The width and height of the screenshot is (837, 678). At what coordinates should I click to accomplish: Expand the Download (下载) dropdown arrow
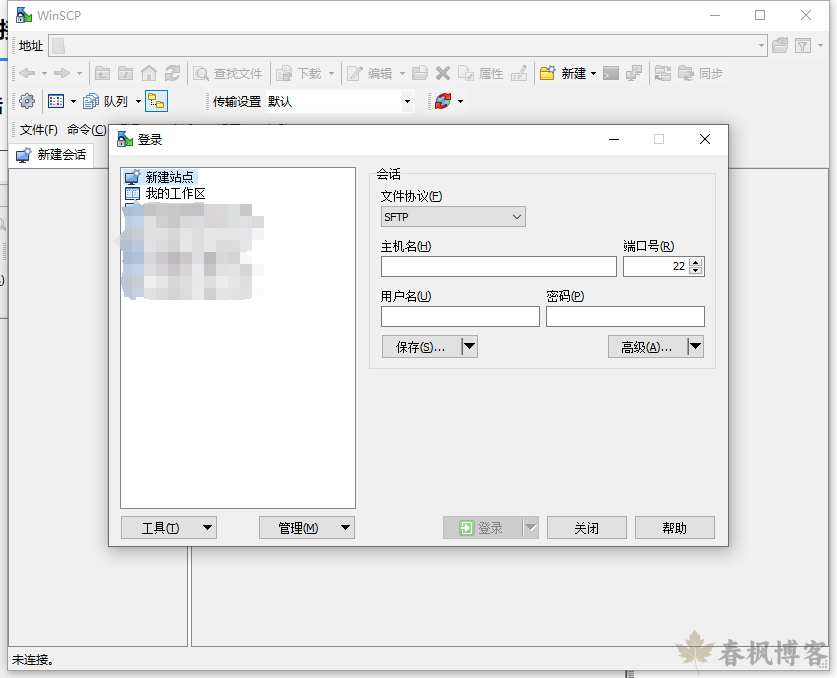click(x=331, y=73)
